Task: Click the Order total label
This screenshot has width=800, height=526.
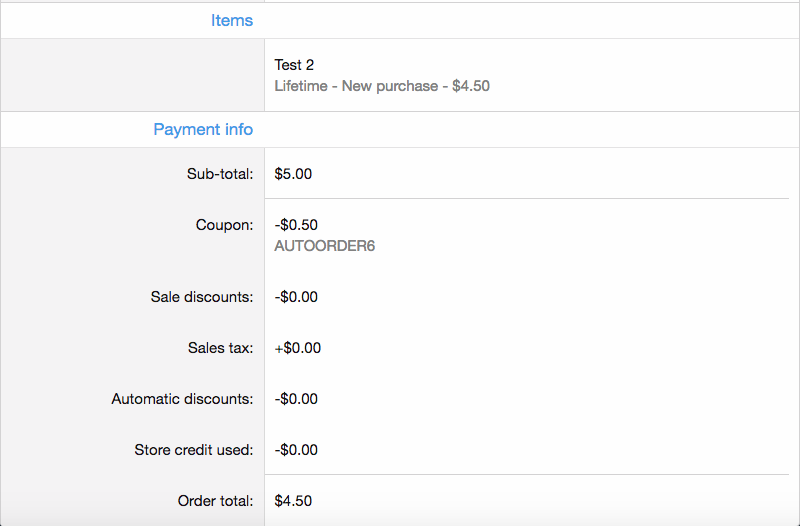Action: 215,501
